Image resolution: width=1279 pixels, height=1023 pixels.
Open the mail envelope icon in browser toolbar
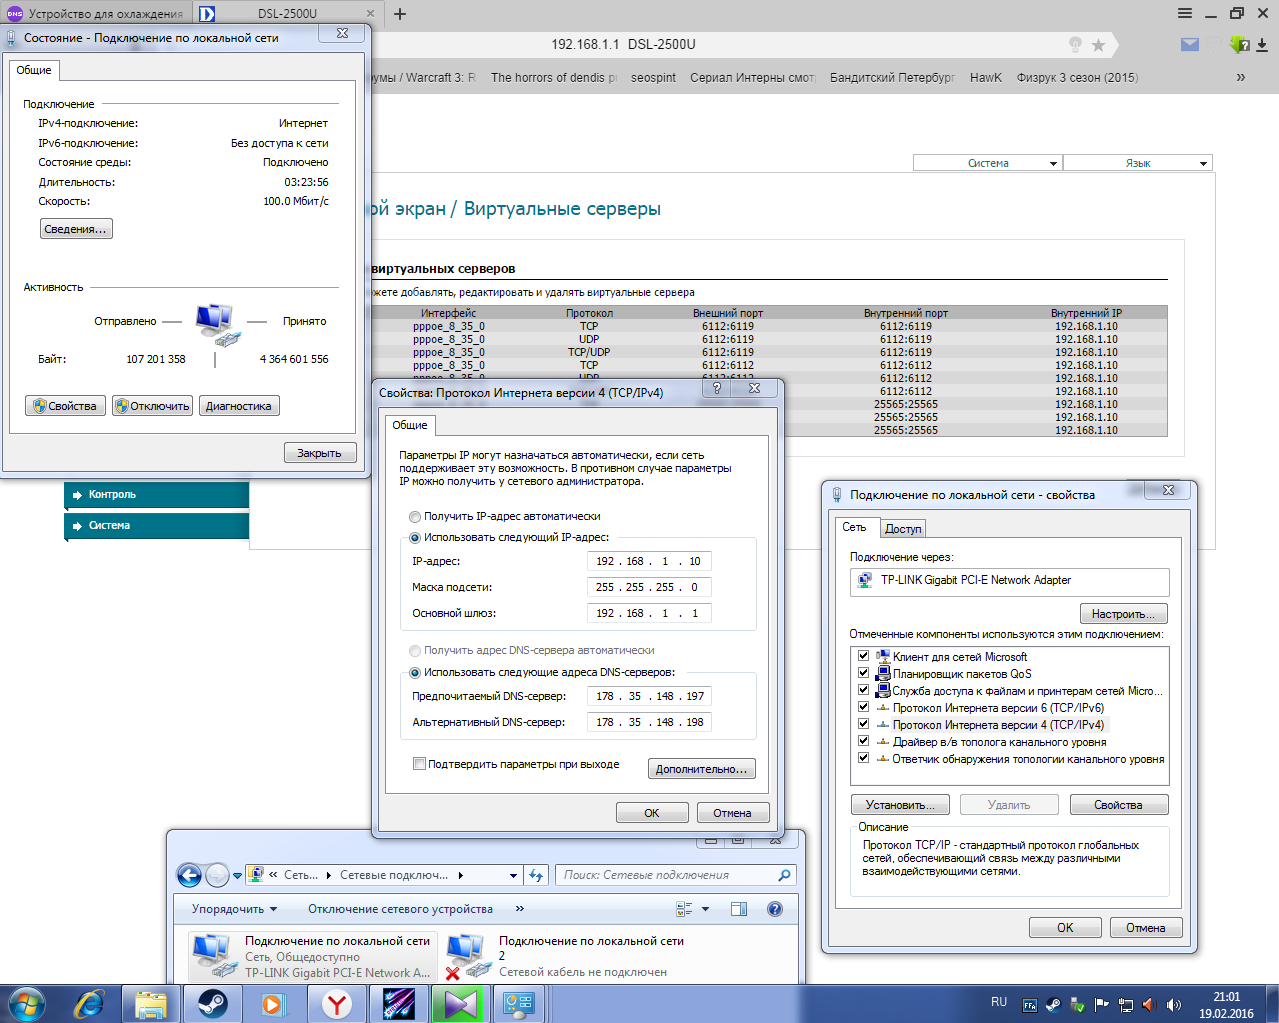(1189, 45)
